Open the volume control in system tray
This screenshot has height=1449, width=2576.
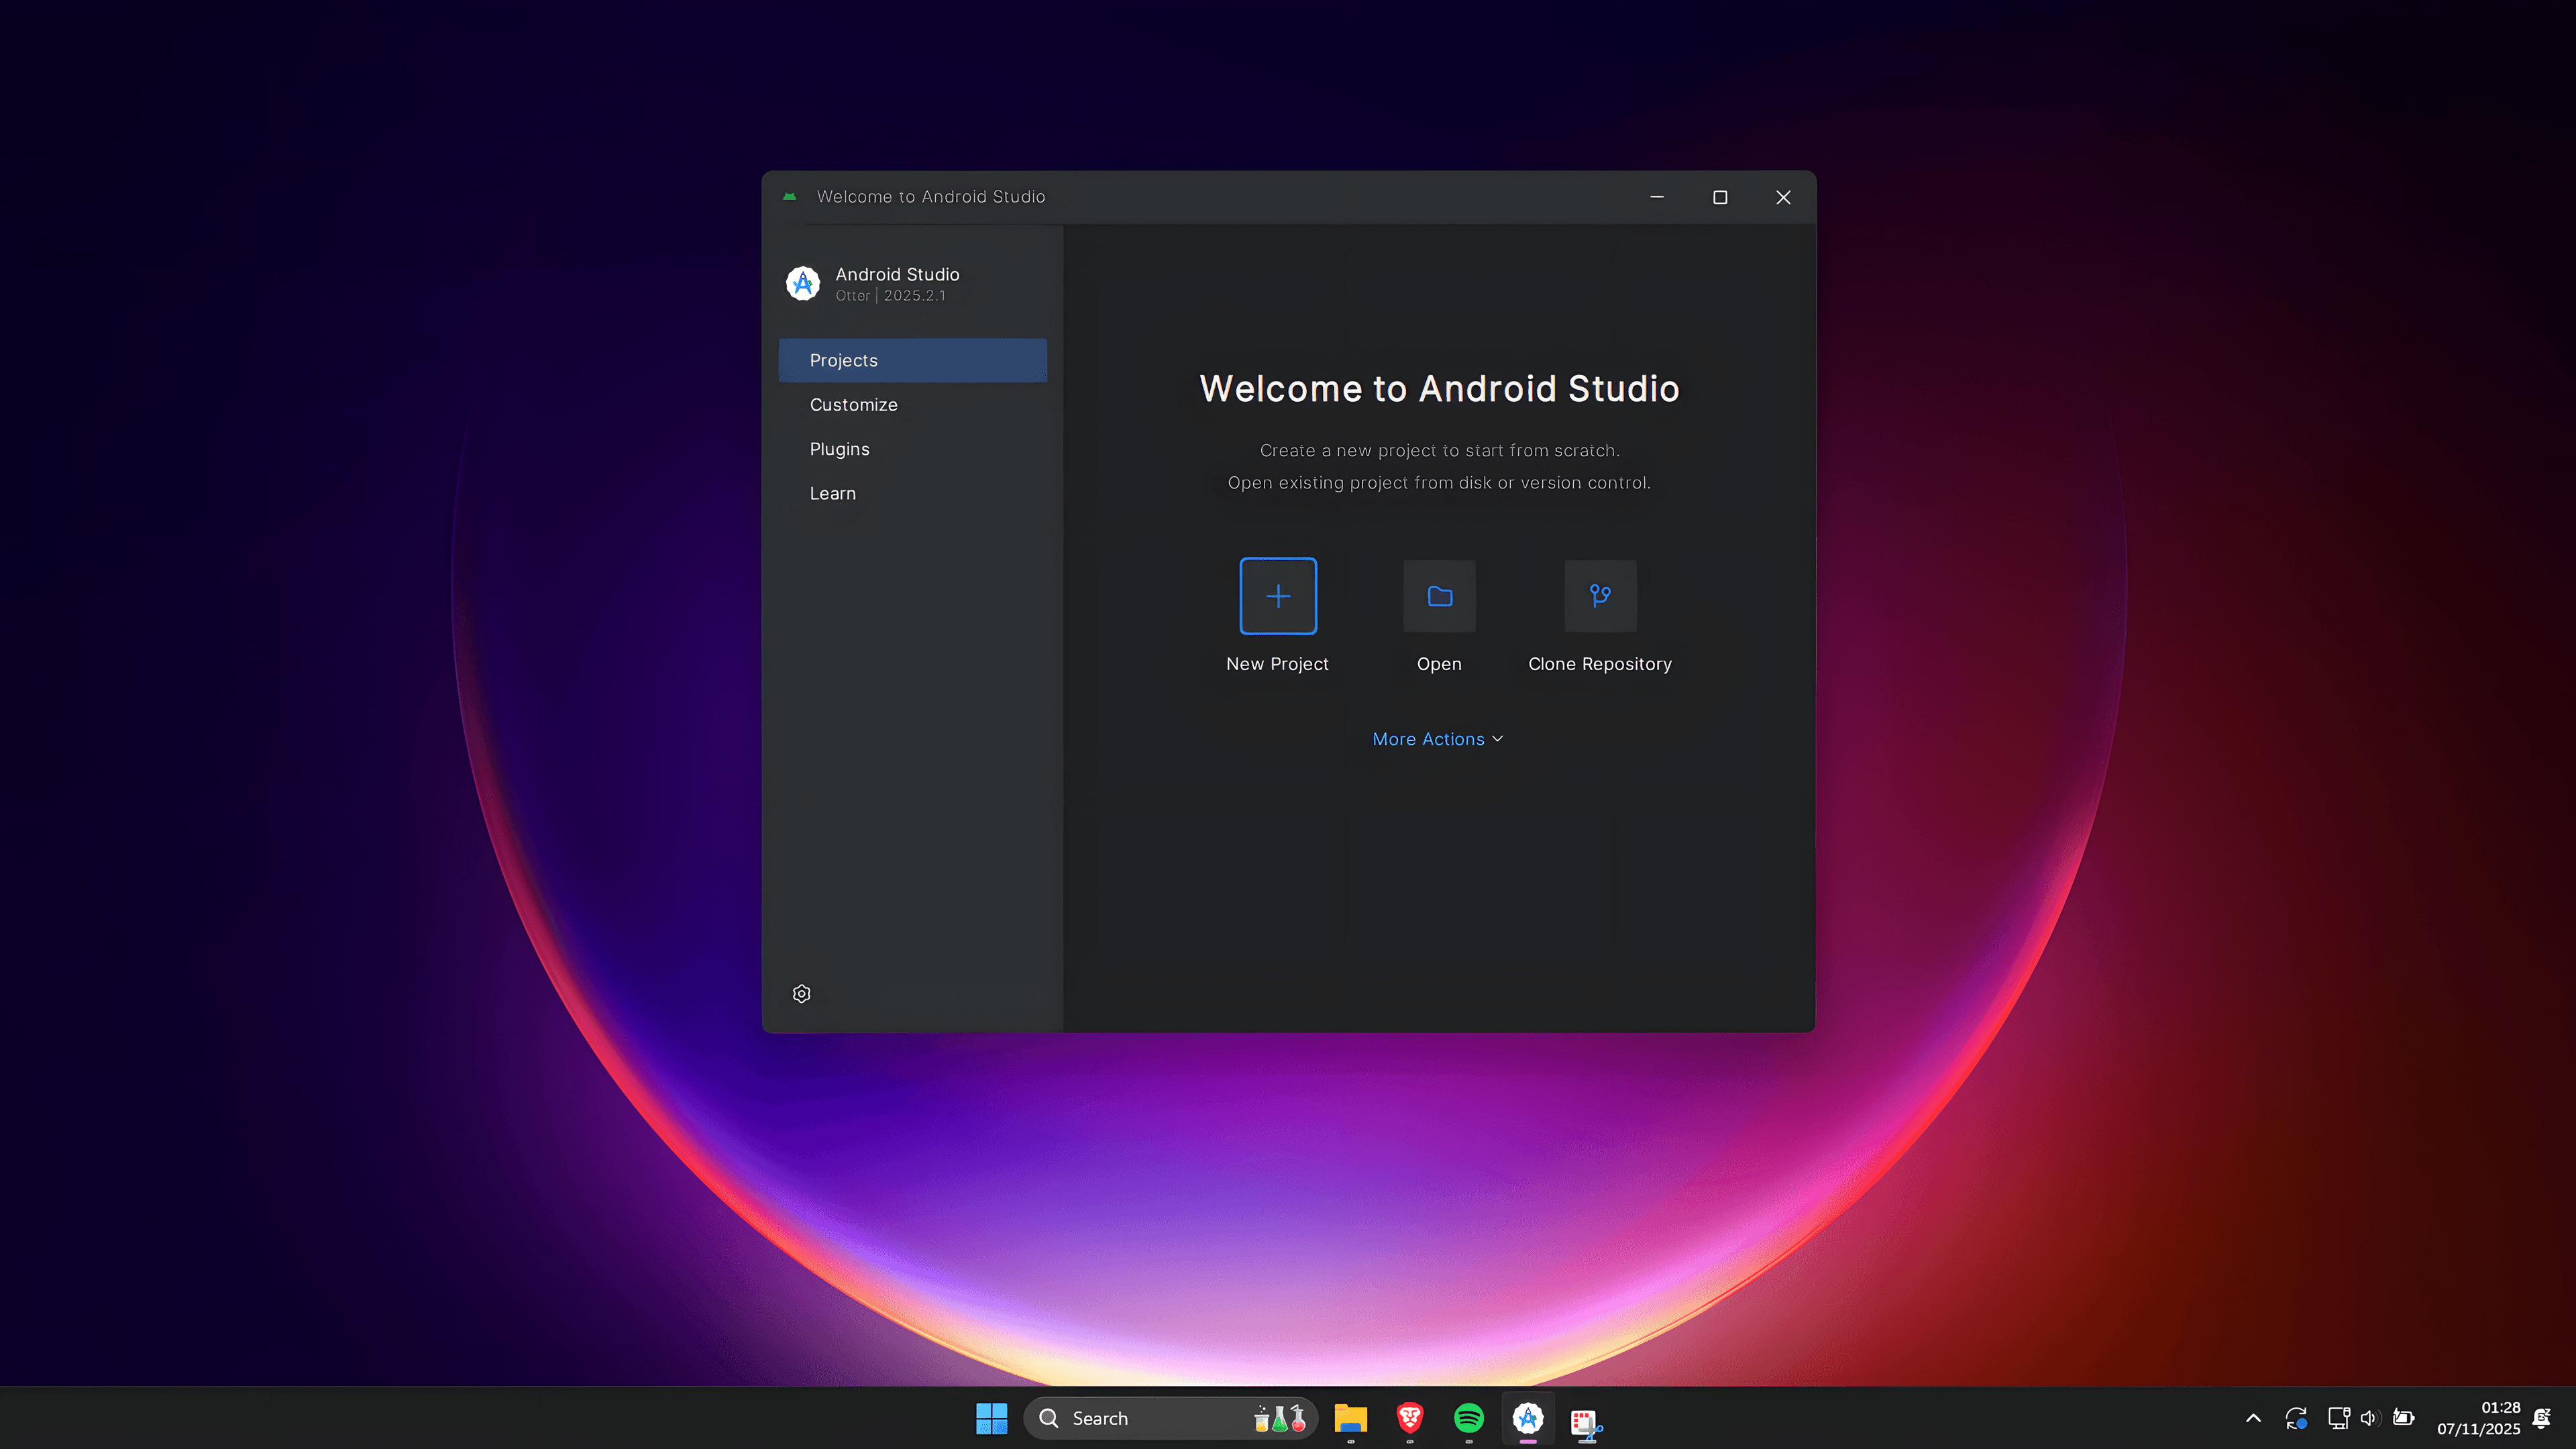pyautogui.click(x=2369, y=1417)
